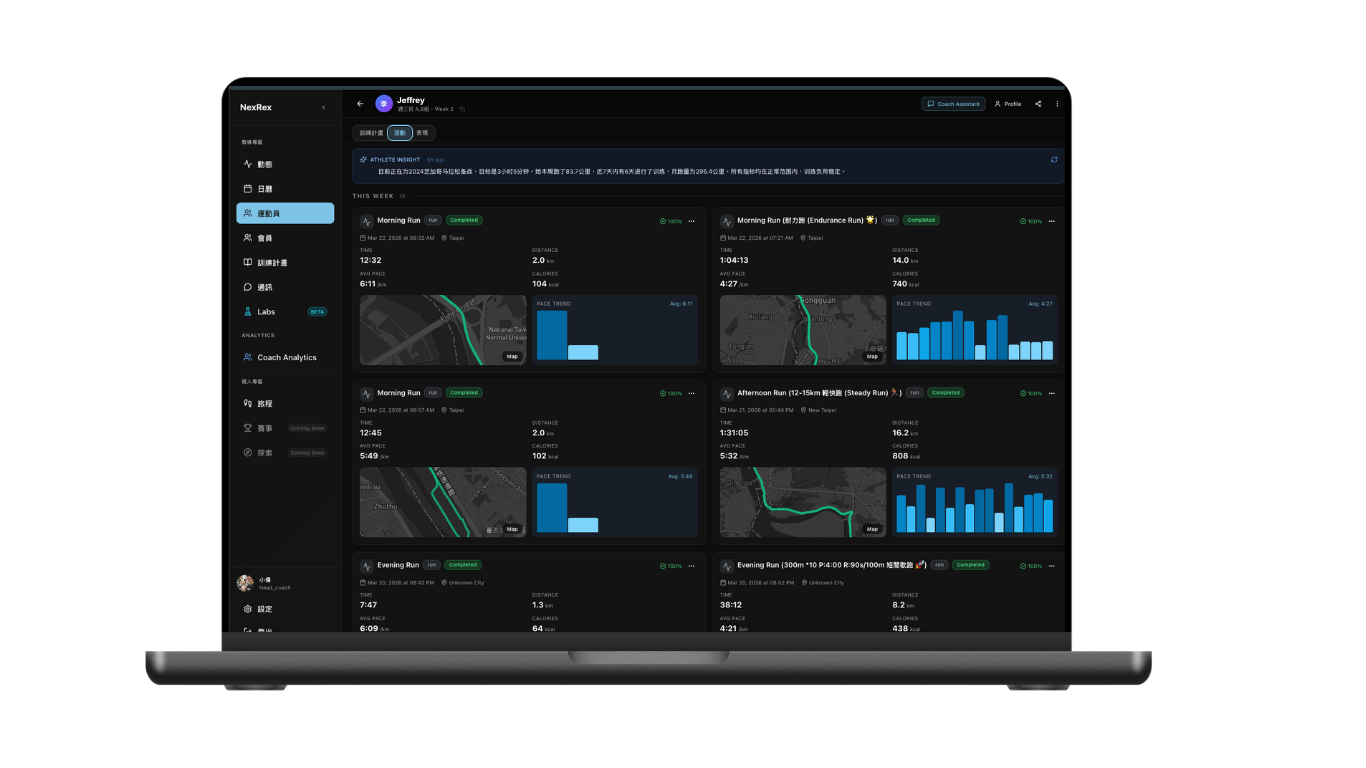Viewport: 1366px width, 768px height.
Task: Open the Head_coach user avatar
Action: point(245,583)
